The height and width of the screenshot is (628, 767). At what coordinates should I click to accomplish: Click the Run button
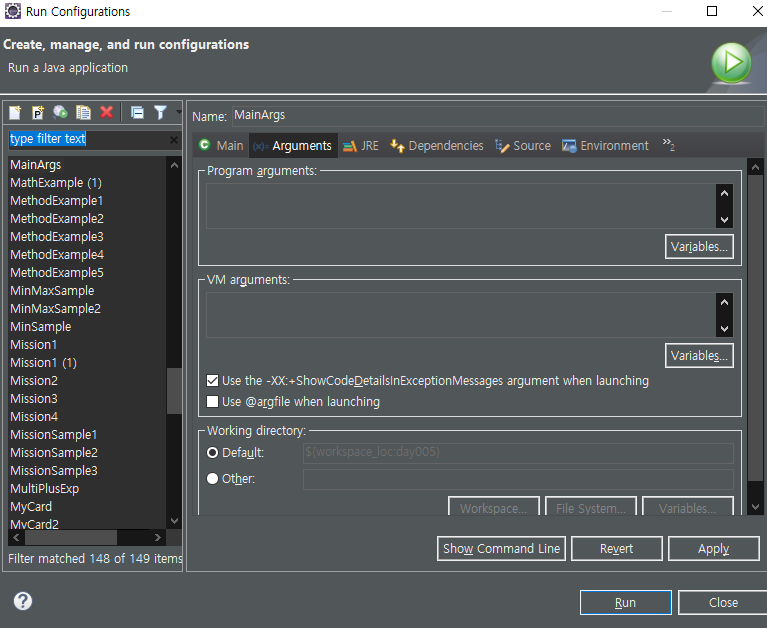coord(625,603)
